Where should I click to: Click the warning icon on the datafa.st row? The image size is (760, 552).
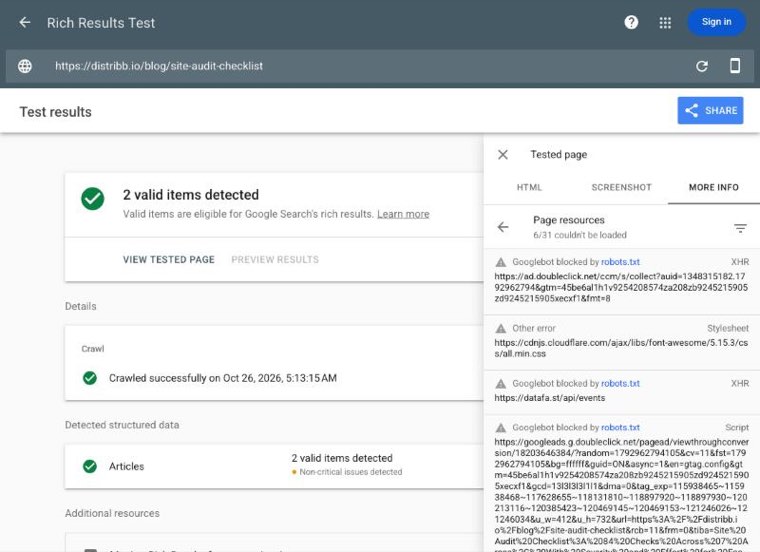pos(501,383)
